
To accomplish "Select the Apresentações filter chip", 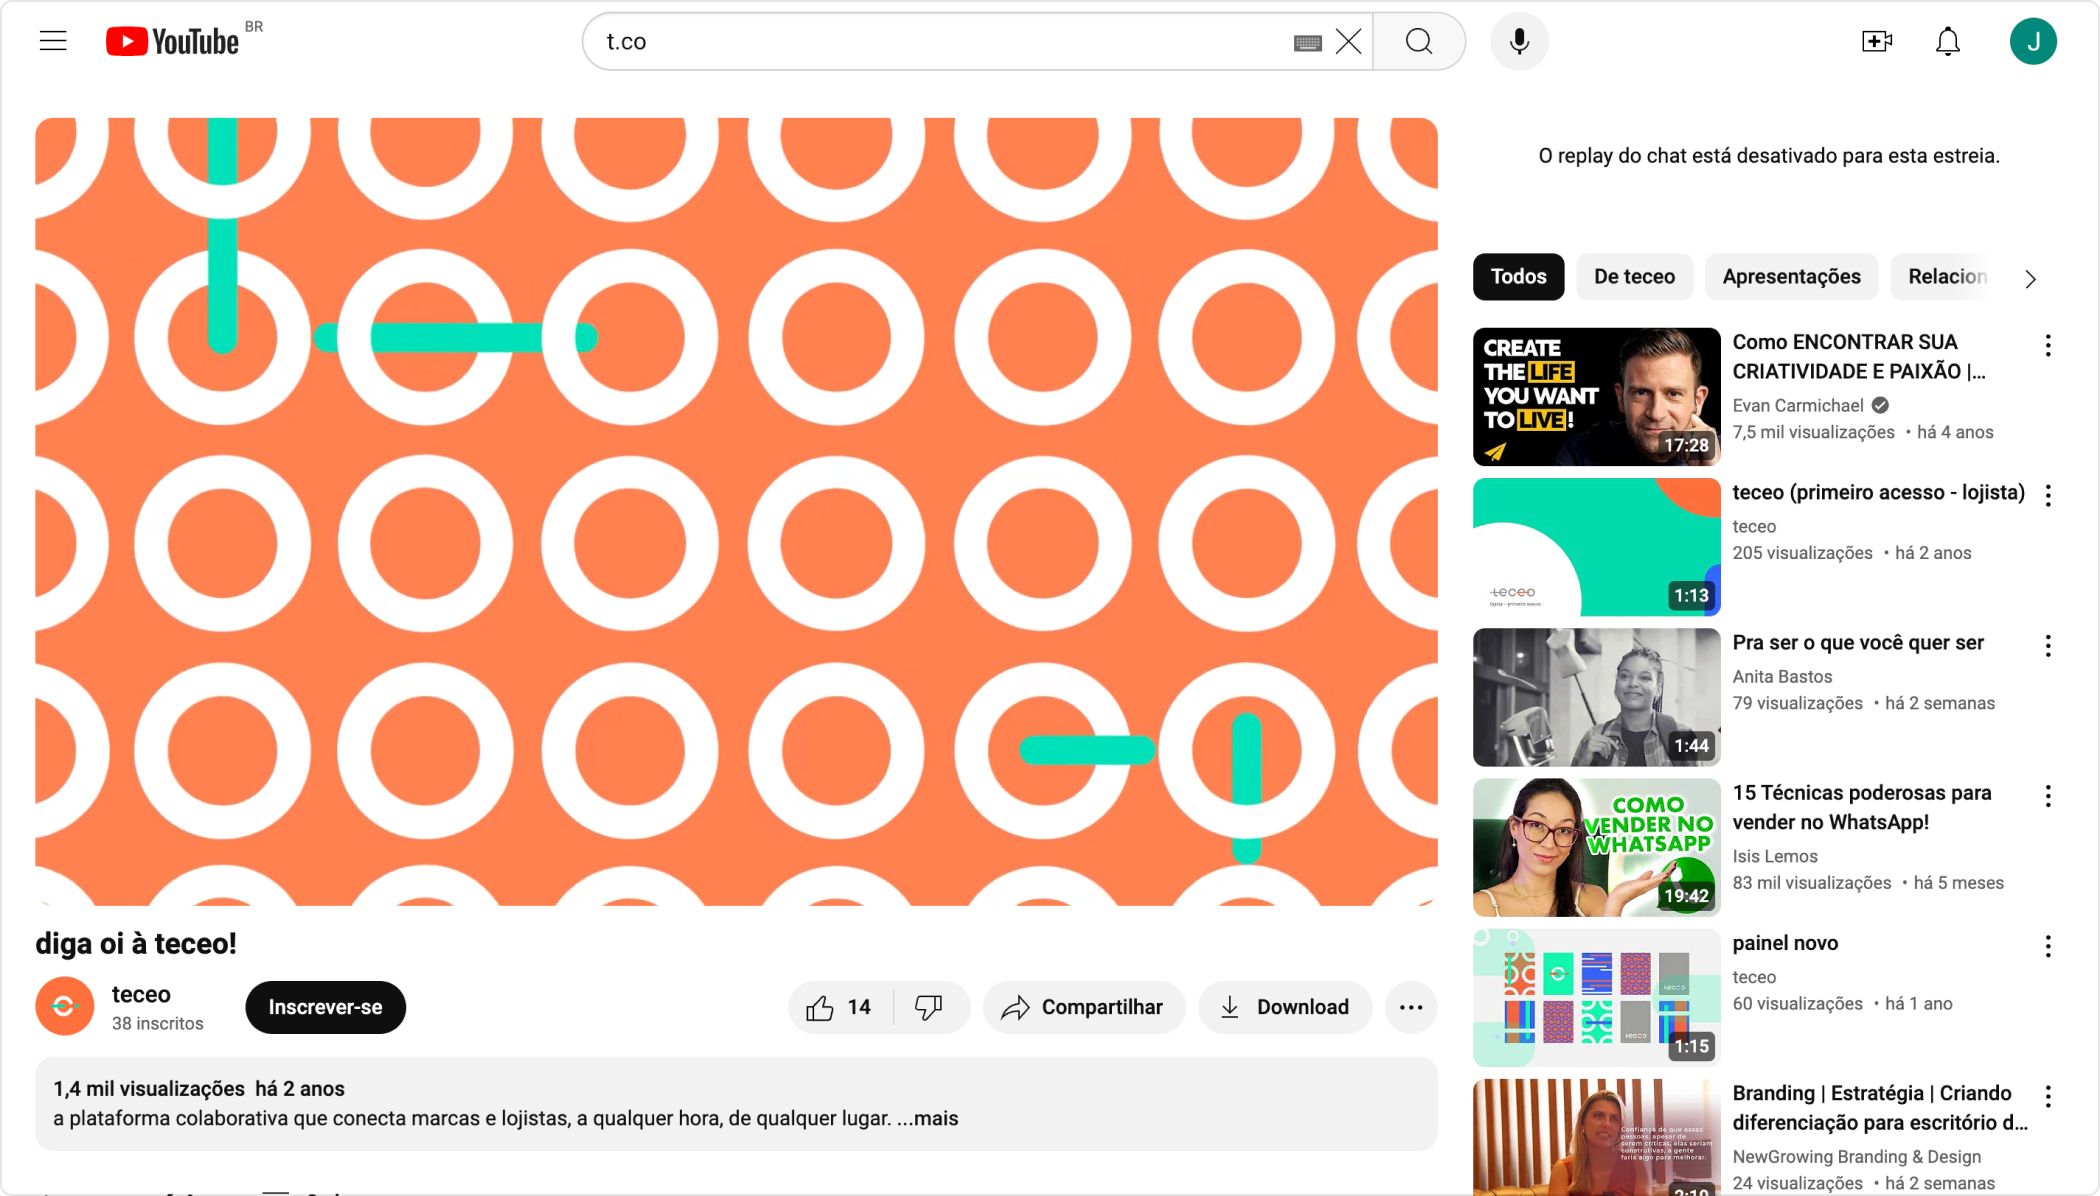I will [1791, 277].
